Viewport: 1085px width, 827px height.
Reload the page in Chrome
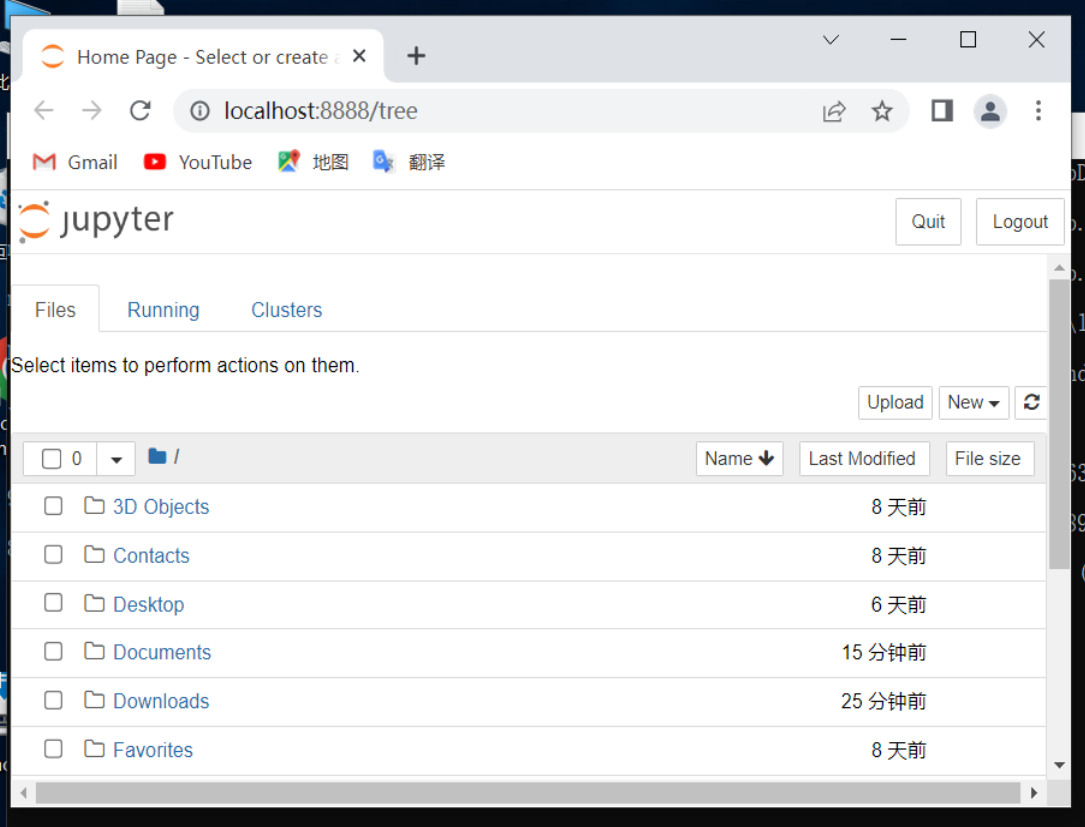140,111
